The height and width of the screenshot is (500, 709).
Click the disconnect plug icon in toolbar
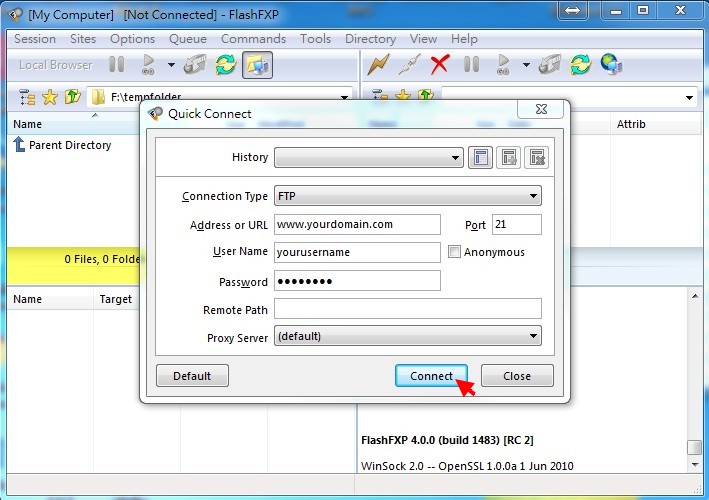tap(408, 65)
